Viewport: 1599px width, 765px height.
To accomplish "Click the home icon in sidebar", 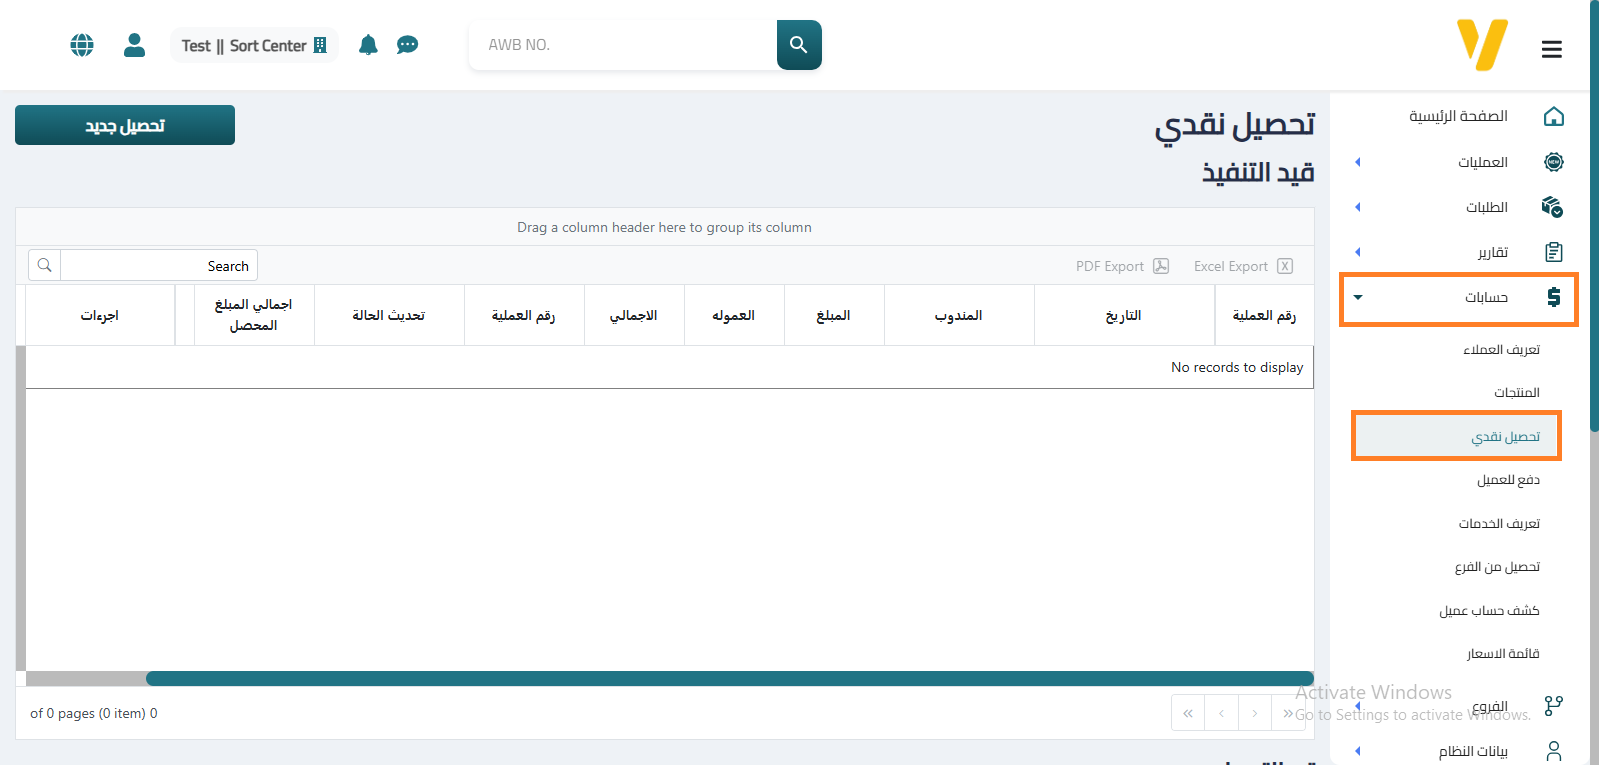I will pyautogui.click(x=1553, y=117).
